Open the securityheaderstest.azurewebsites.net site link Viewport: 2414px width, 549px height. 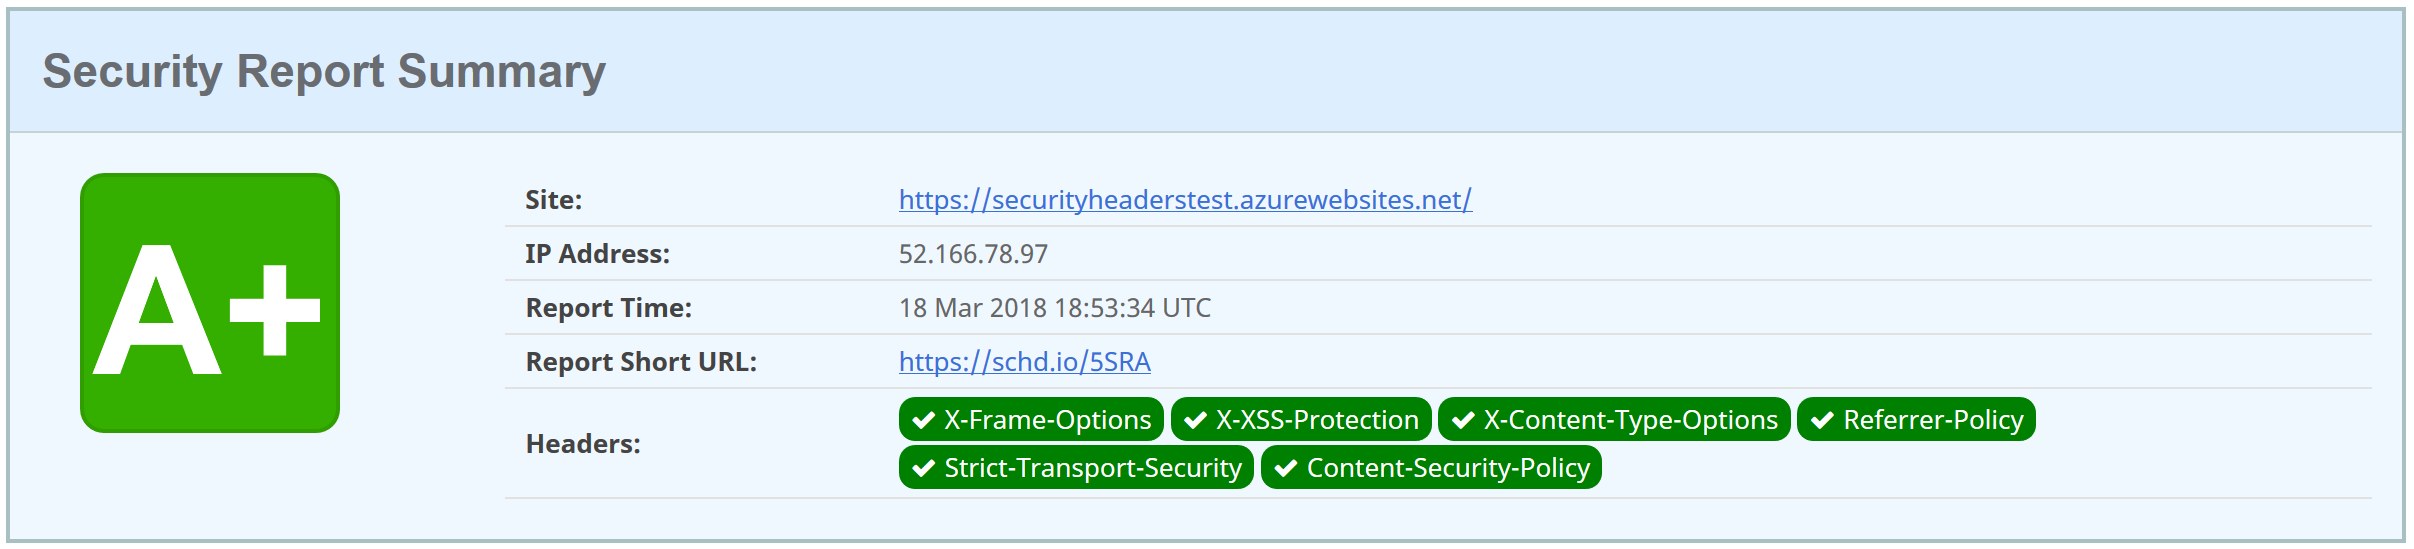[1185, 200]
